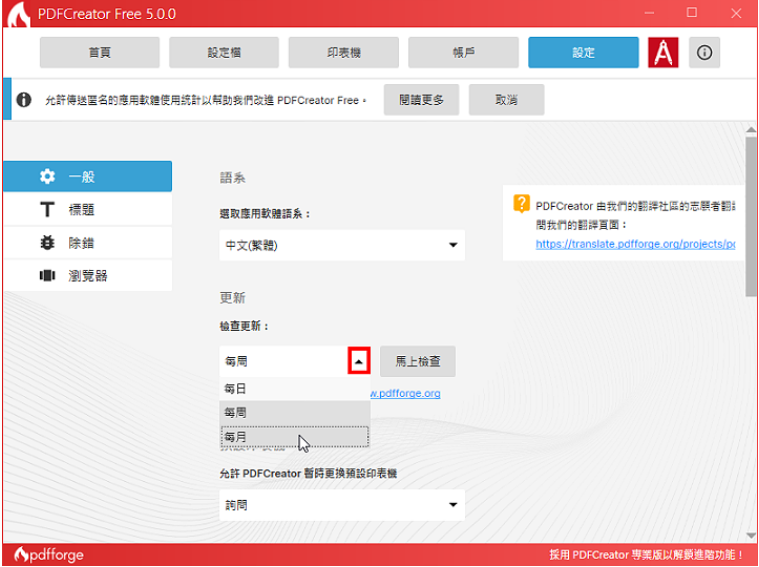The width and height of the screenshot is (759, 567).
Task: Click the scrollbar up arrow
Action: click(751, 130)
